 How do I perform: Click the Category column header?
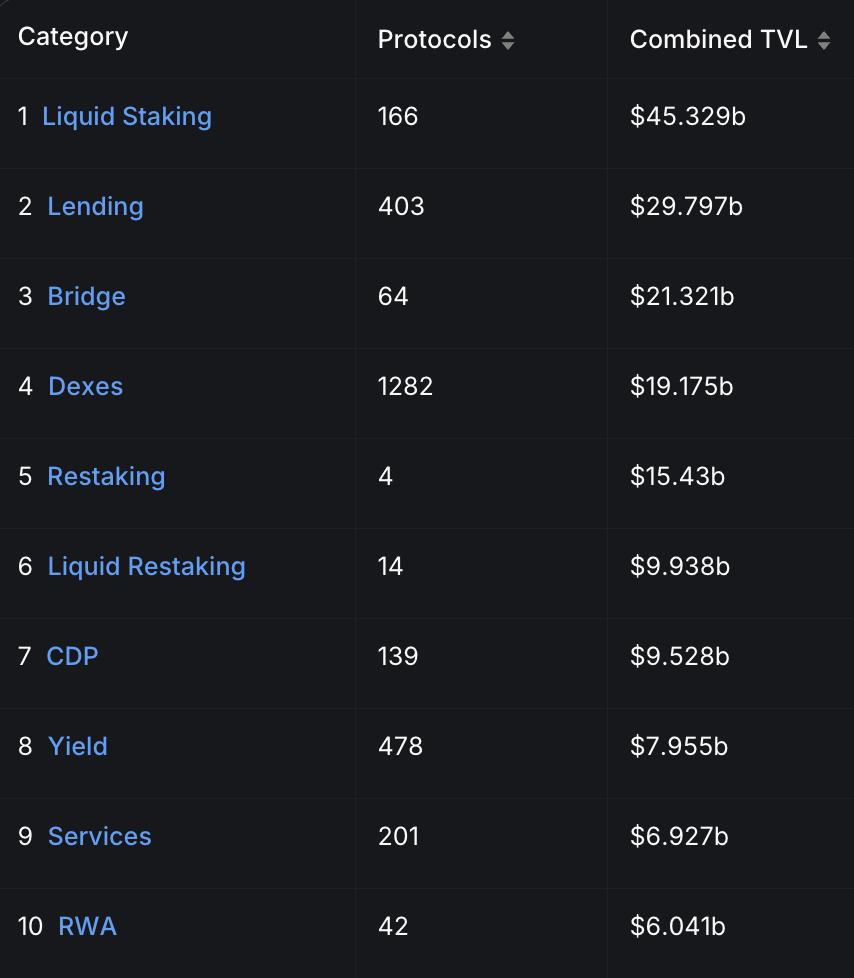click(73, 37)
